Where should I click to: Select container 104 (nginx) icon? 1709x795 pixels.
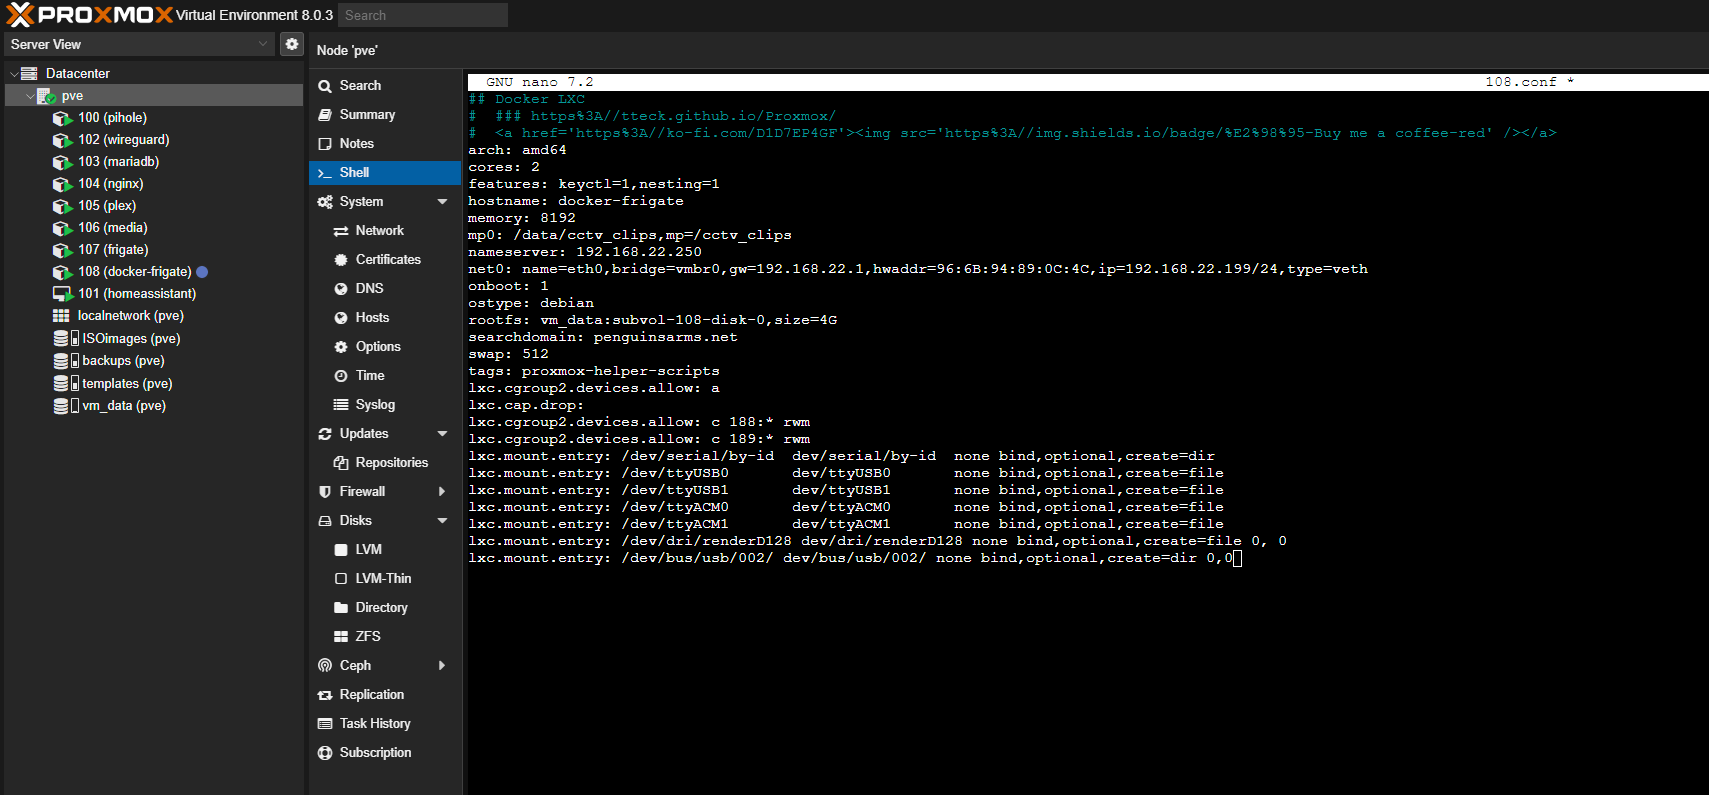(62, 184)
